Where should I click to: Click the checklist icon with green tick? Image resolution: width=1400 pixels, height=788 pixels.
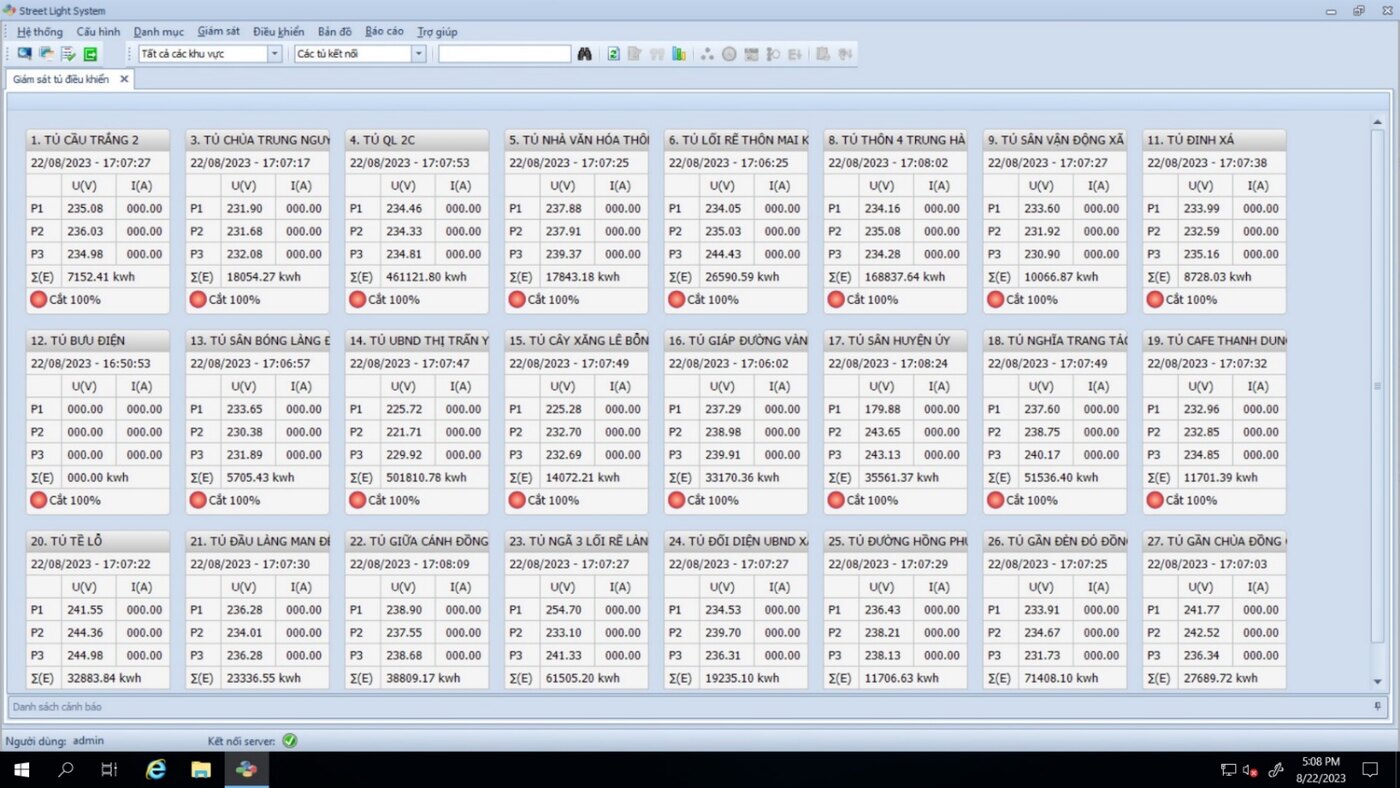click(x=68, y=54)
